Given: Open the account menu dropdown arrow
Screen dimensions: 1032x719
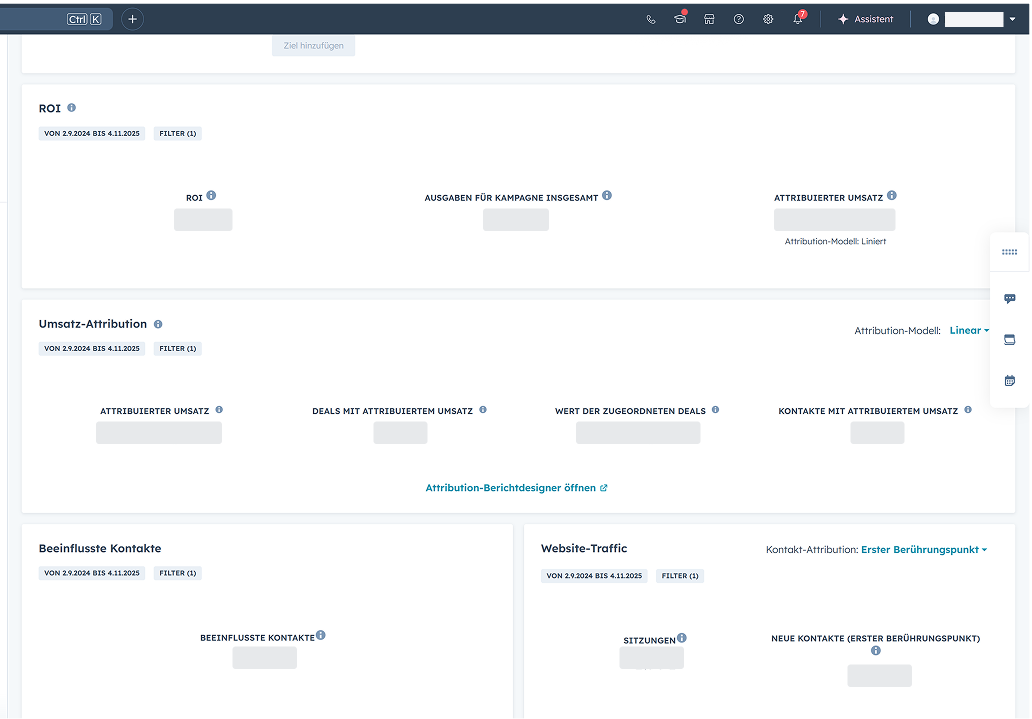Looking at the screenshot, I should (1012, 19).
